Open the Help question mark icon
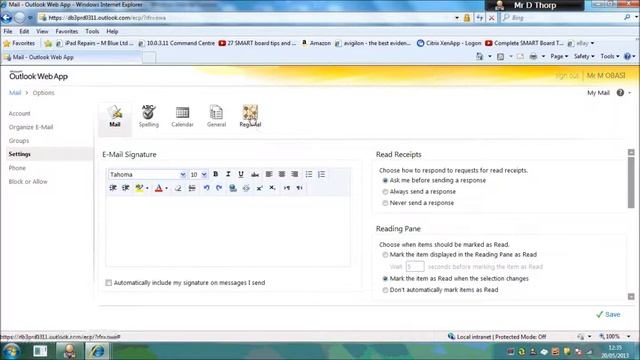The width and height of the screenshot is (640, 360). [620, 93]
